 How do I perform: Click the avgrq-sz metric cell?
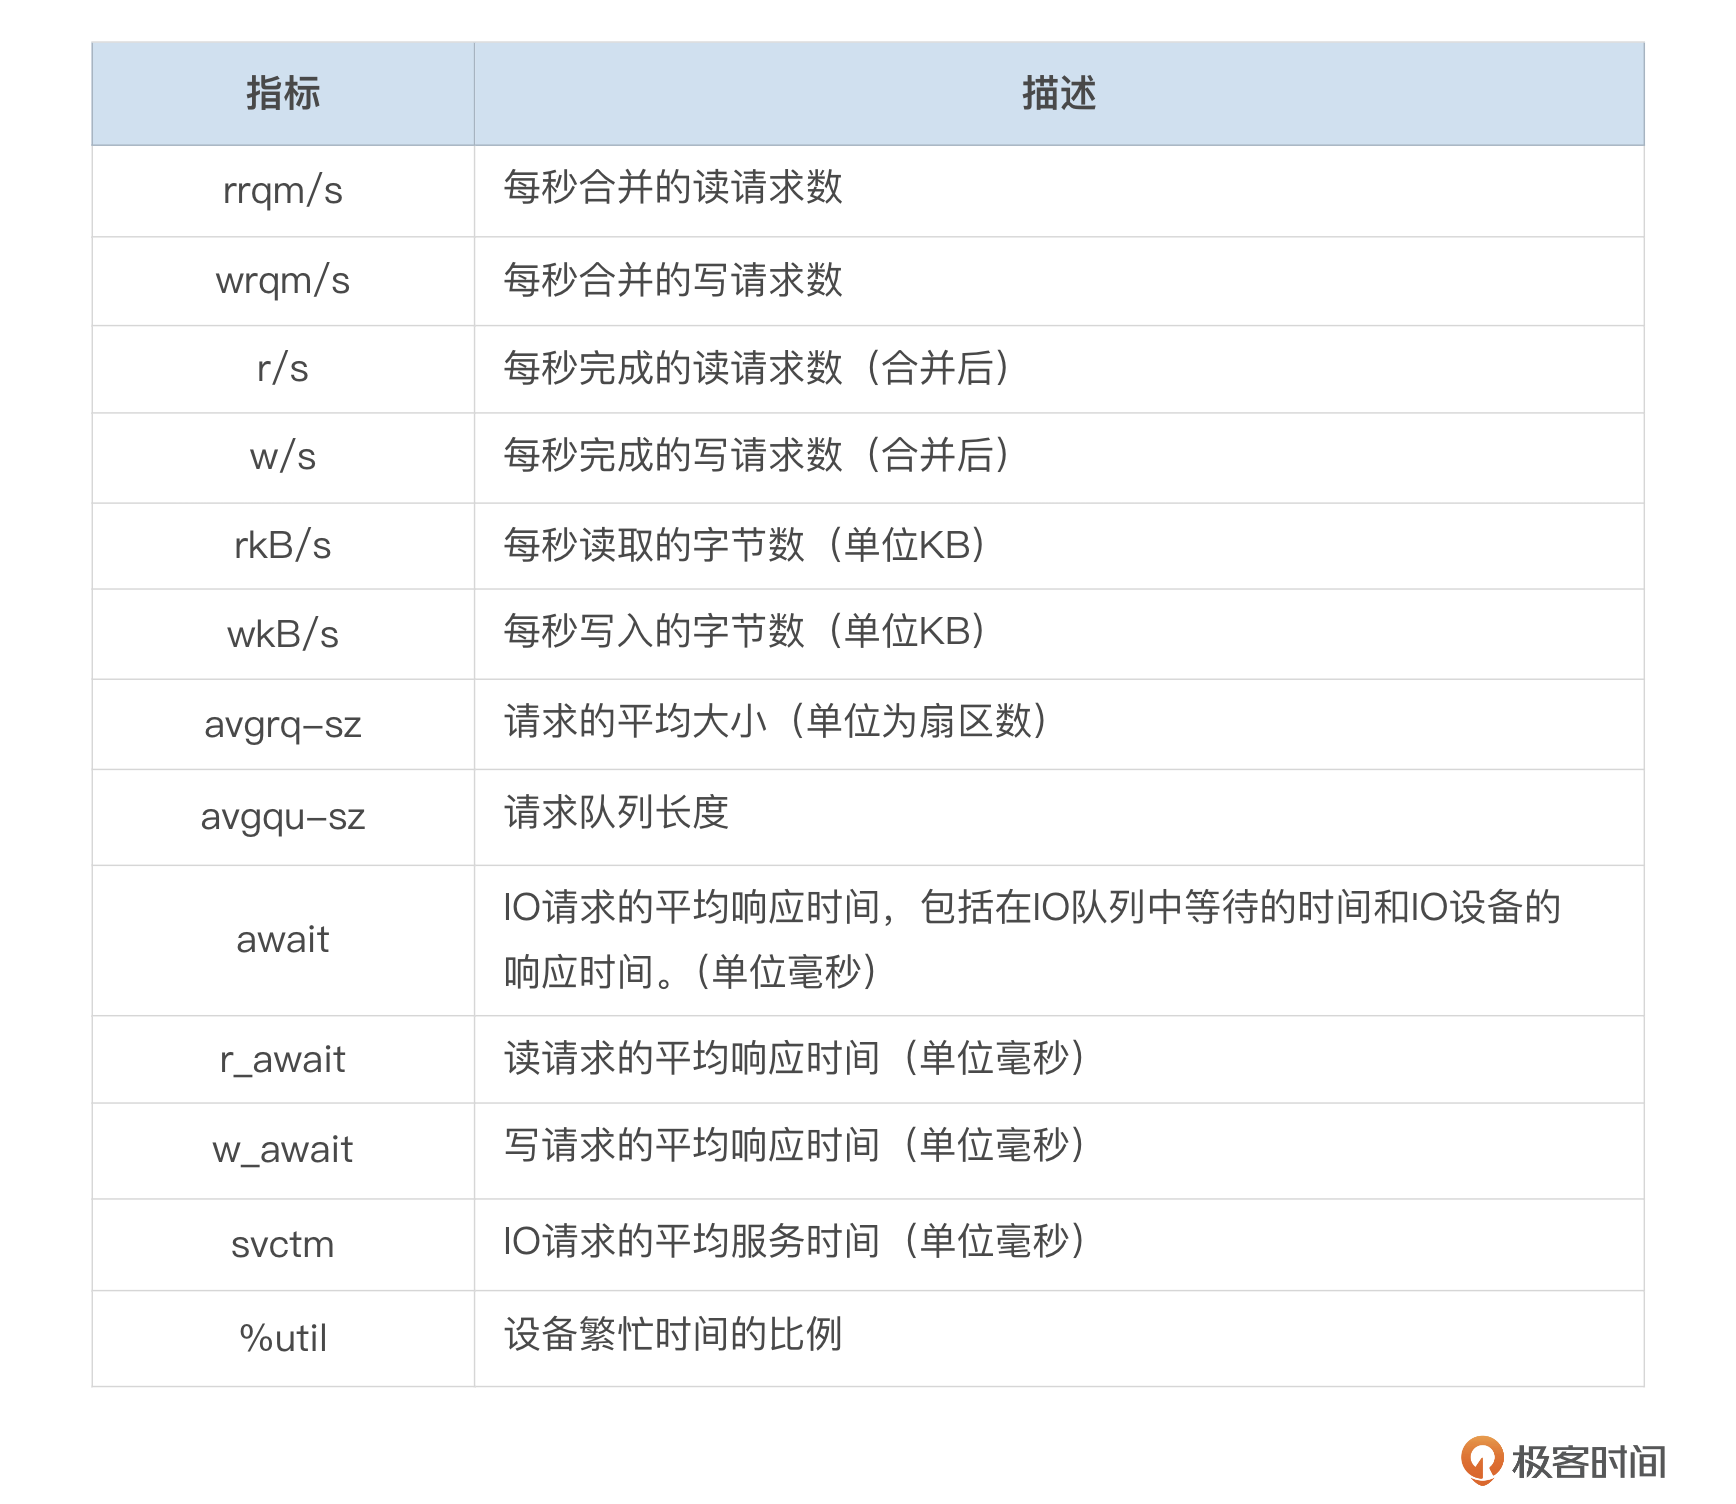pyautogui.click(x=283, y=724)
